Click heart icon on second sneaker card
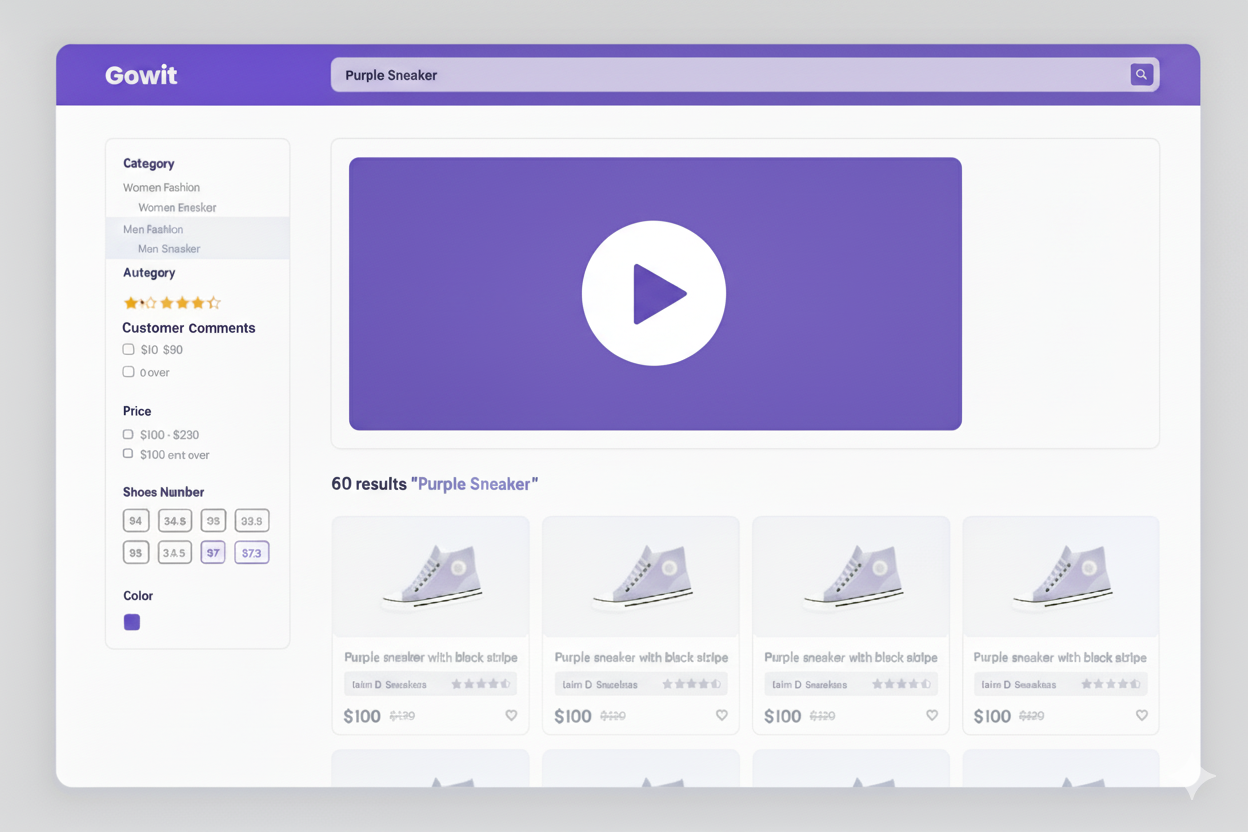The height and width of the screenshot is (832, 1248). pyautogui.click(x=721, y=716)
